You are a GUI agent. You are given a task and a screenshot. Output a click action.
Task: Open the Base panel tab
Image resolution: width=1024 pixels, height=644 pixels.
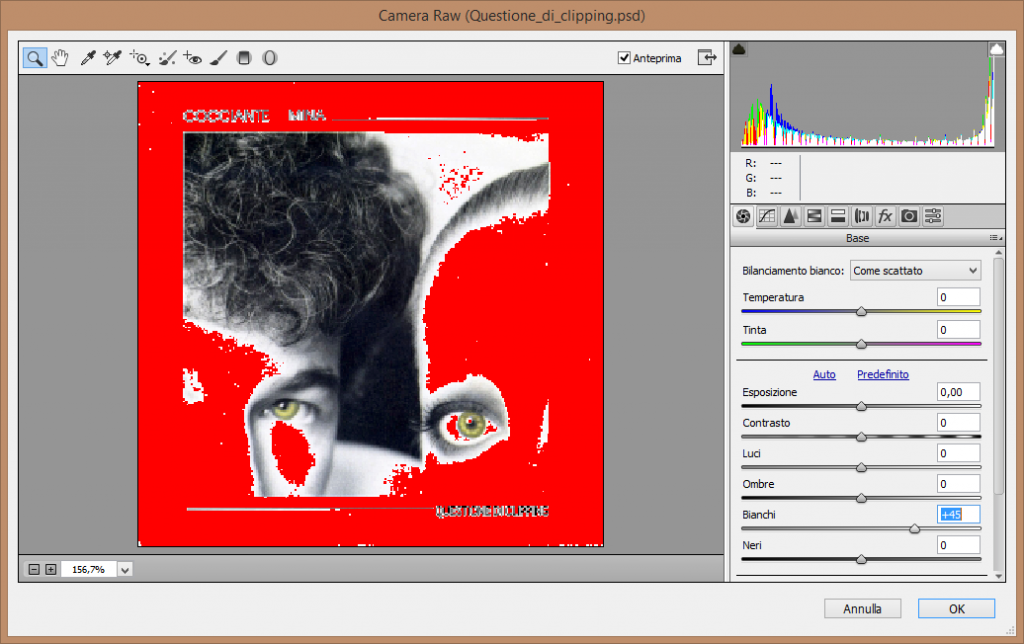point(743,216)
